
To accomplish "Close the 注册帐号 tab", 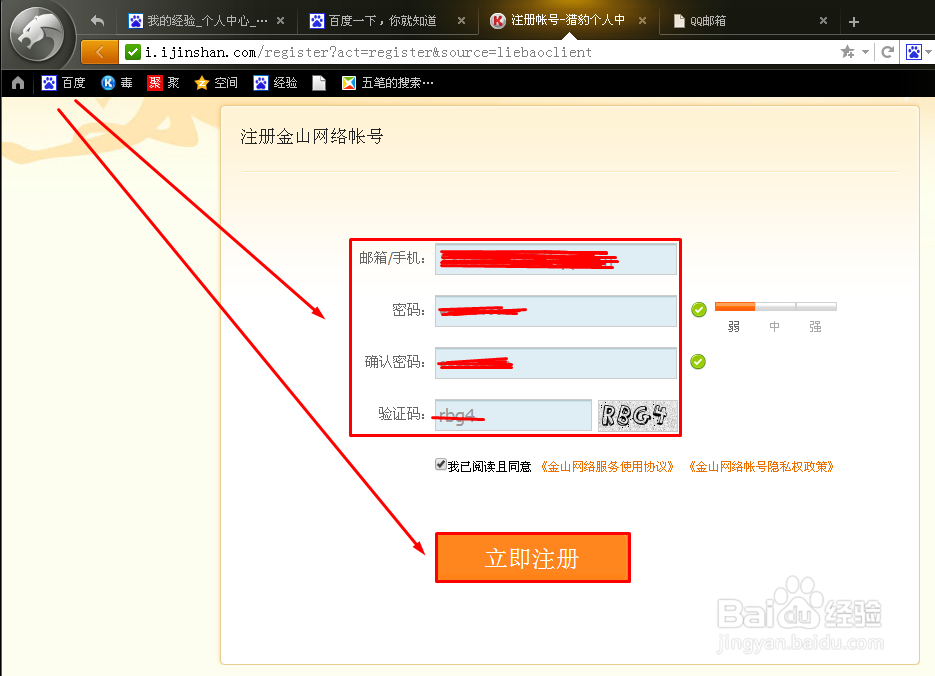I will (642, 20).
